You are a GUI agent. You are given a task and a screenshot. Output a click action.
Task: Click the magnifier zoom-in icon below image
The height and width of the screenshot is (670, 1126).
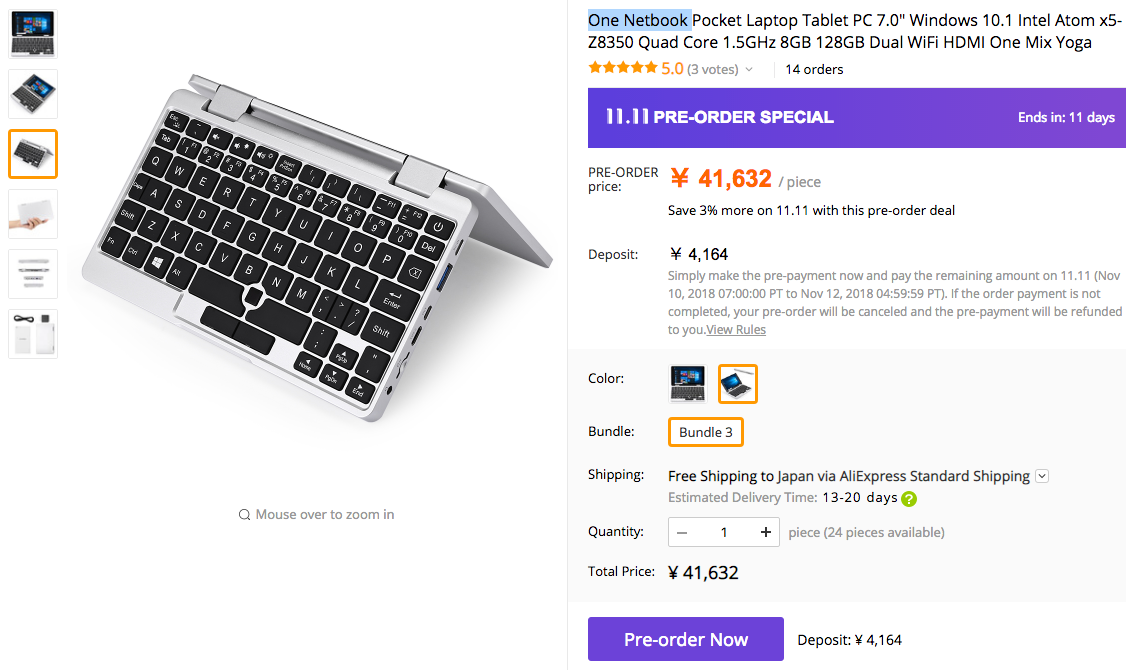(245, 514)
